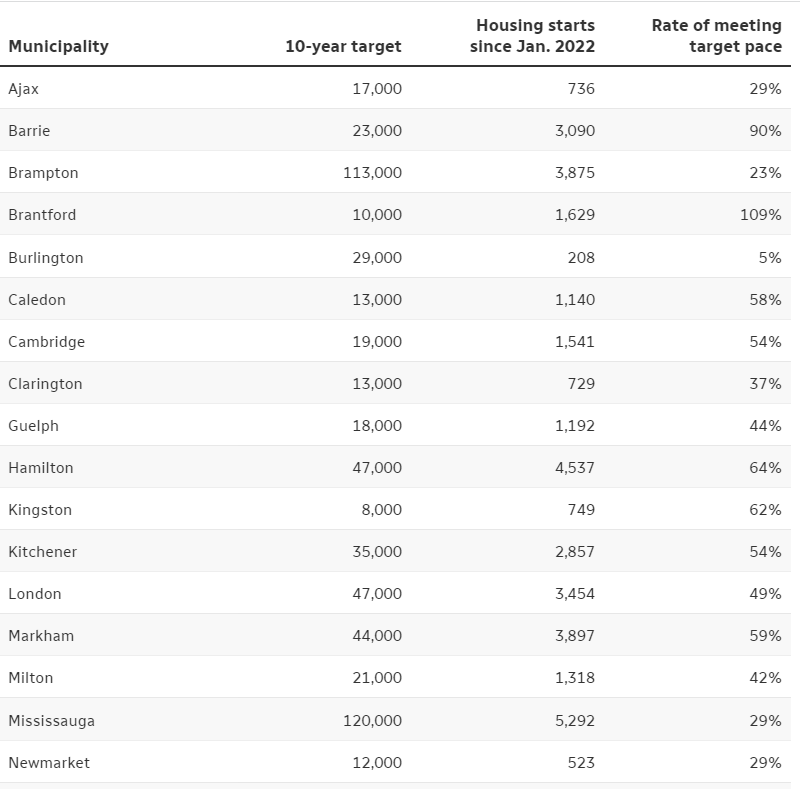Select the Cambridge row name
800x789 pixels.
(47, 342)
